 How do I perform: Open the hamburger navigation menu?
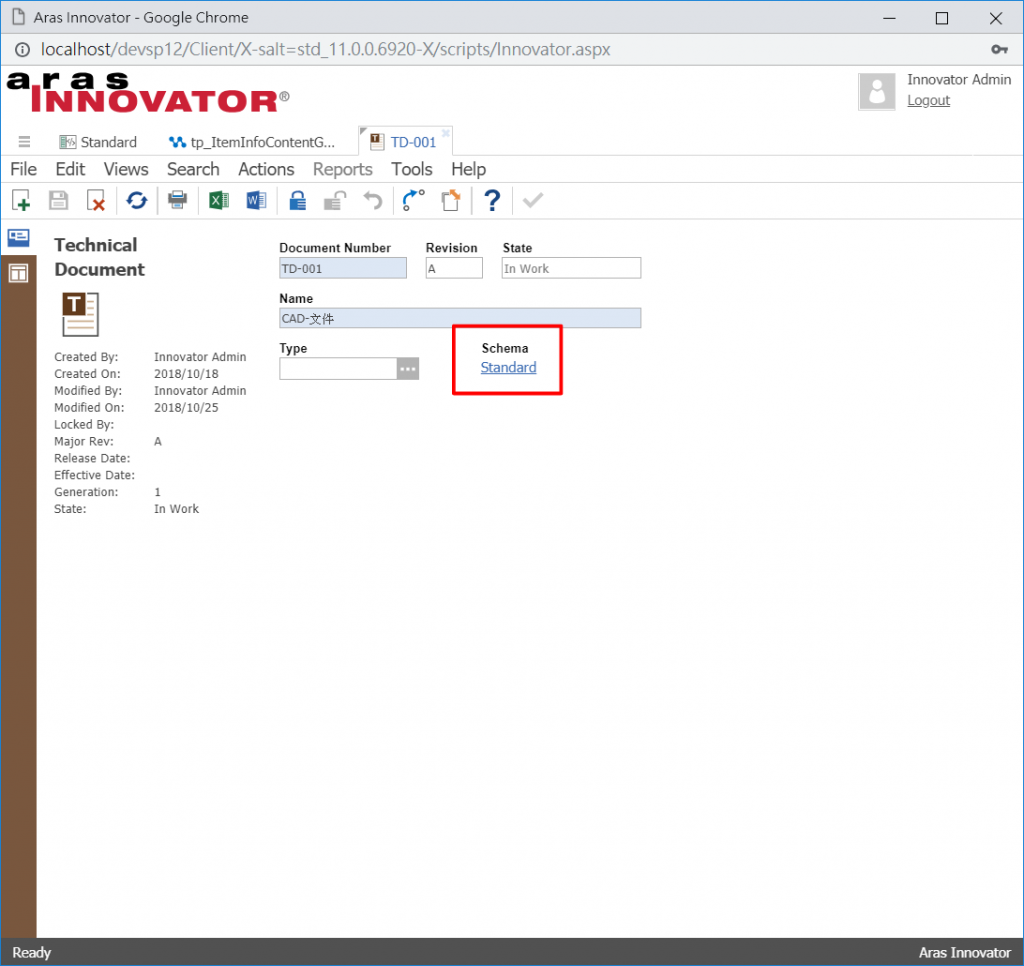click(x=24, y=142)
